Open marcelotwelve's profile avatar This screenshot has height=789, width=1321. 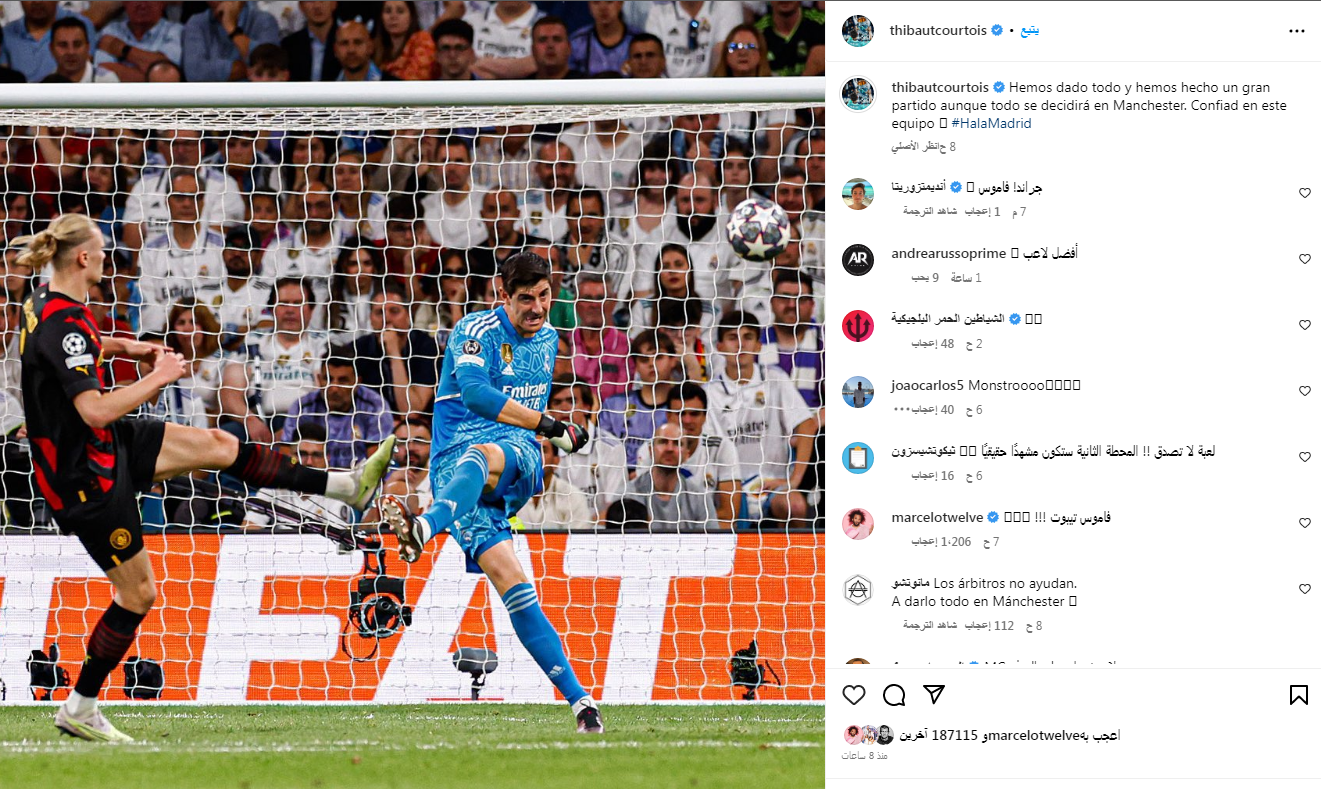tap(857, 523)
